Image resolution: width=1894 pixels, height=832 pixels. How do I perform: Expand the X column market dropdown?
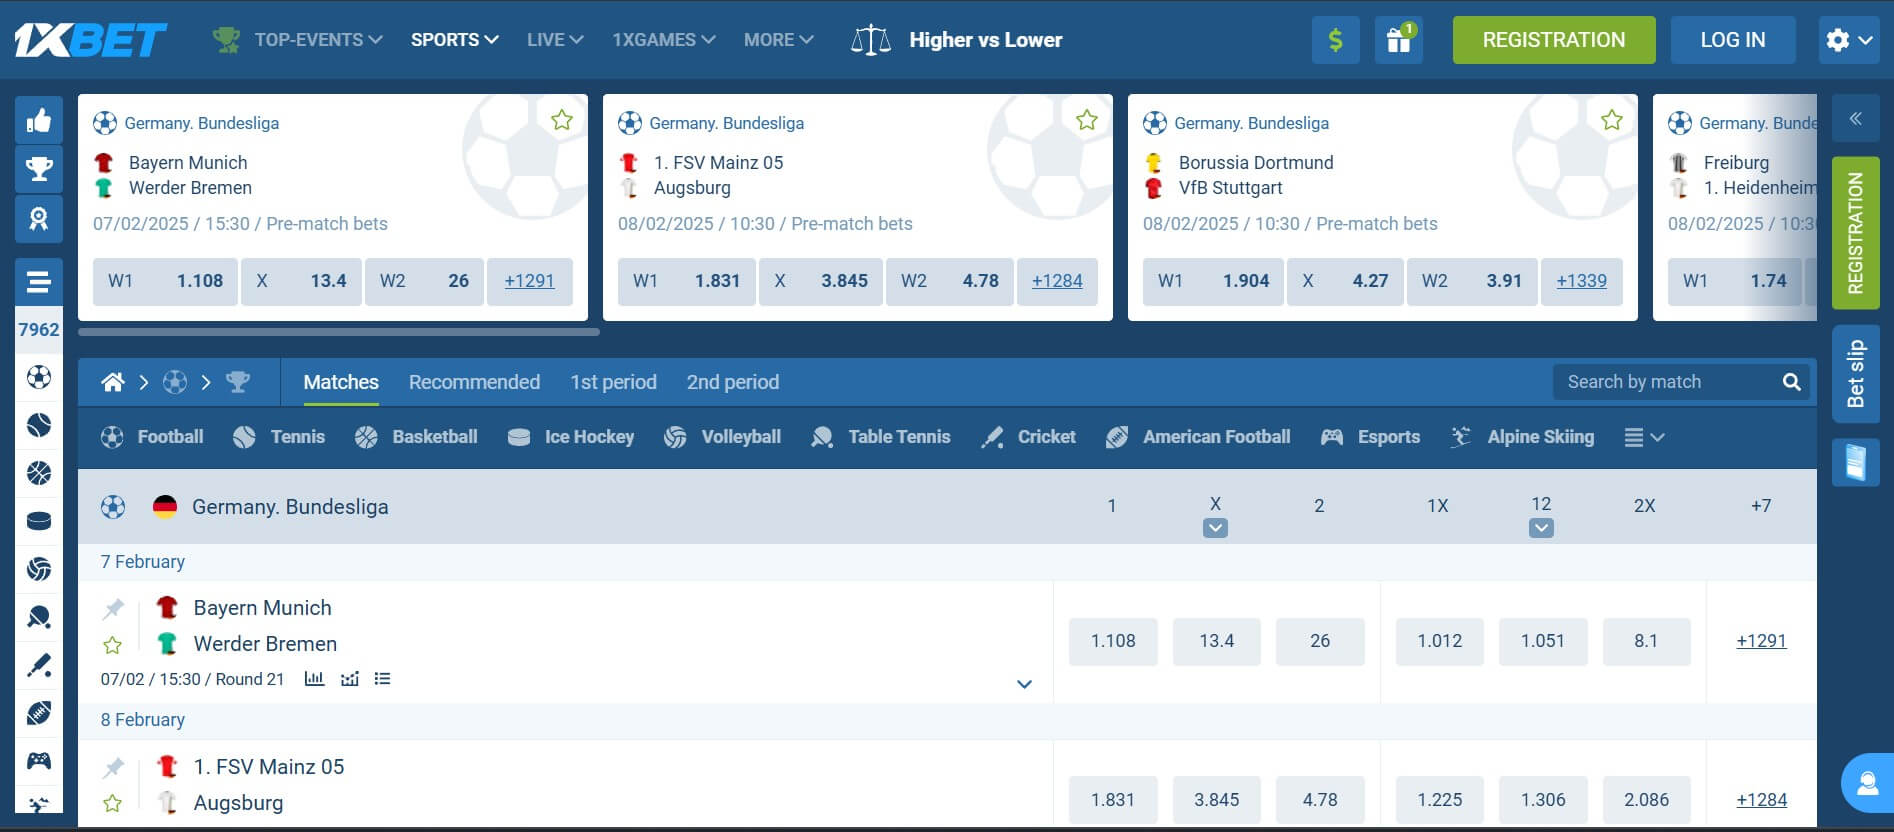click(1215, 528)
